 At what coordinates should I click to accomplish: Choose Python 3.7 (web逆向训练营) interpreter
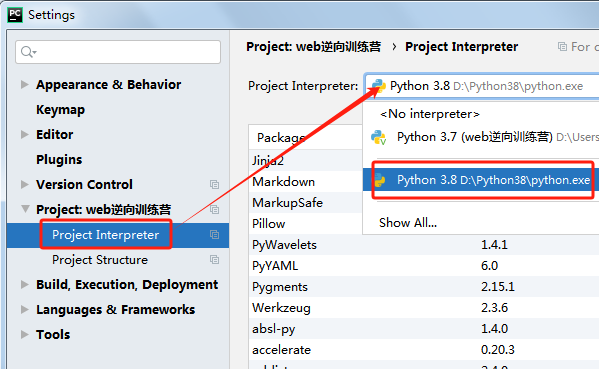click(x=481, y=137)
